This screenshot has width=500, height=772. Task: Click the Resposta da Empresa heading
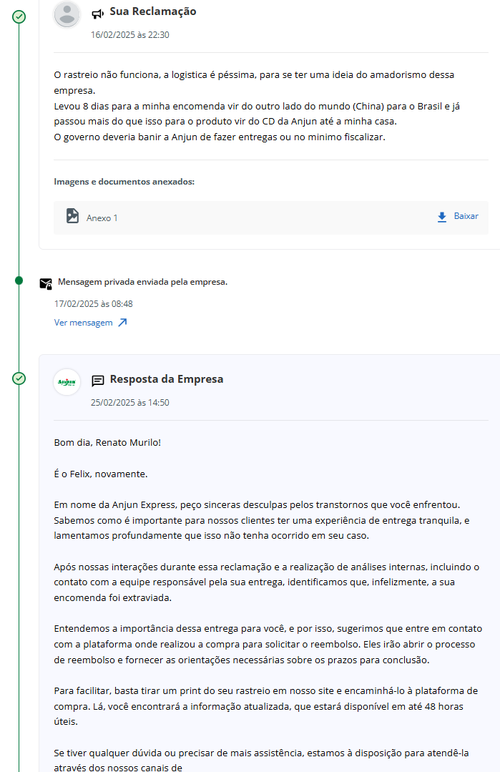click(166, 379)
